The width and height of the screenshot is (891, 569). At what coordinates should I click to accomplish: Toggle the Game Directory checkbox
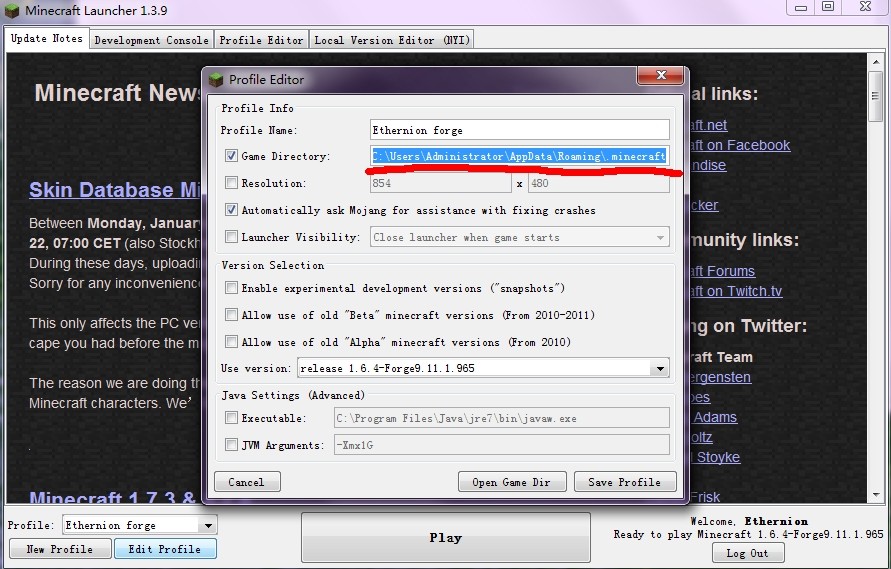click(x=231, y=156)
